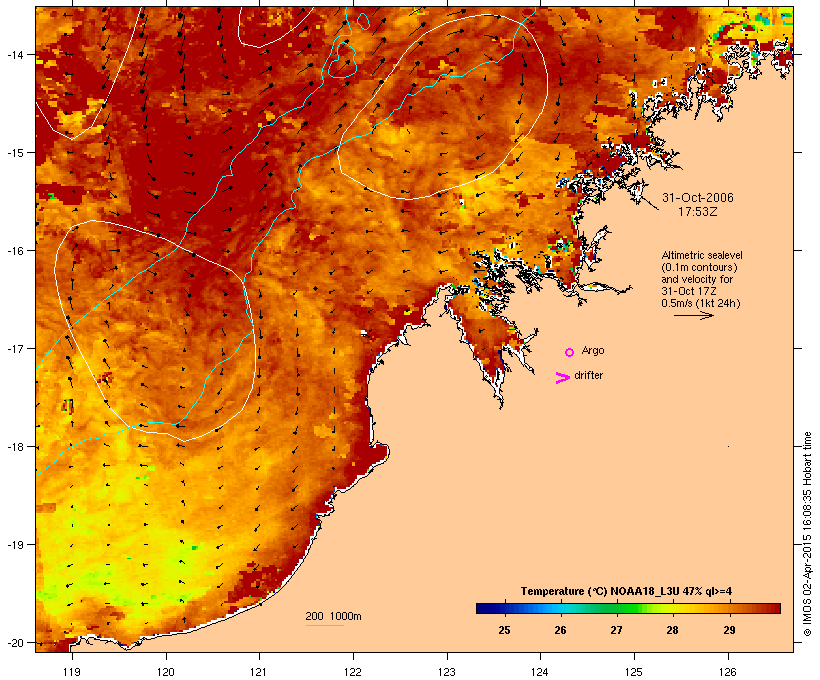Click the 0.5m/s velocity scale arrow
This screenshot has width=820, height=680.
[693, 315]
